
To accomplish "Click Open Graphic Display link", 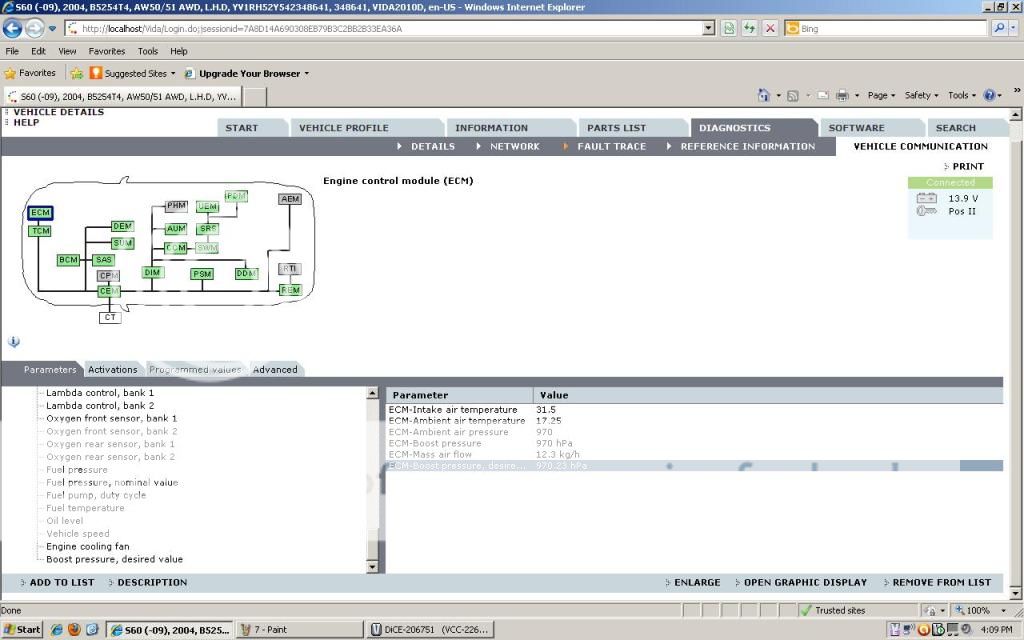I will 805,582.
